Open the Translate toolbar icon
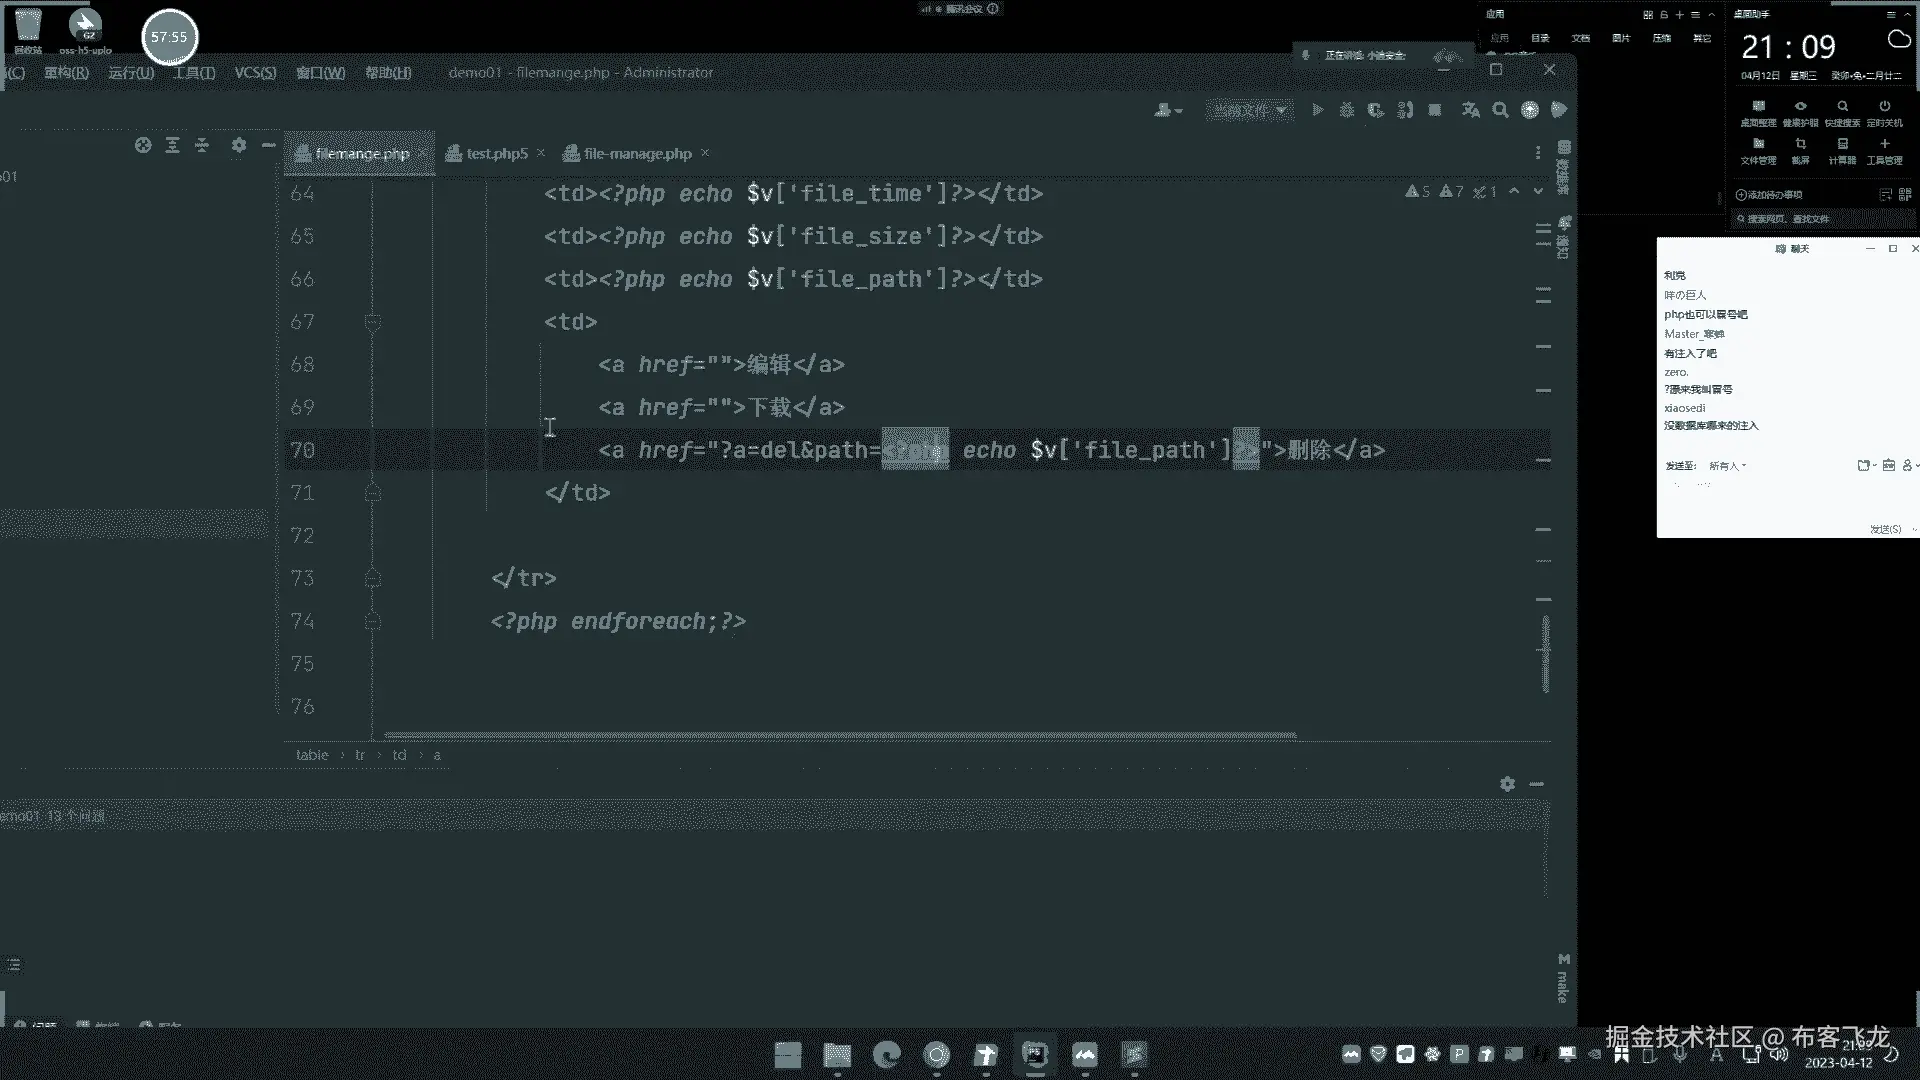 [1470, 110]
